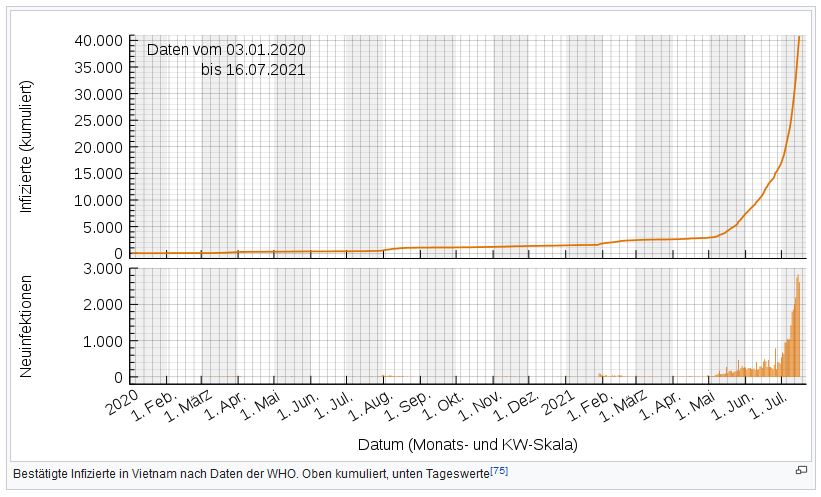Click the '1. Mai' label after 2021
Screen dimensions: 821x497
tap(701, 405)
